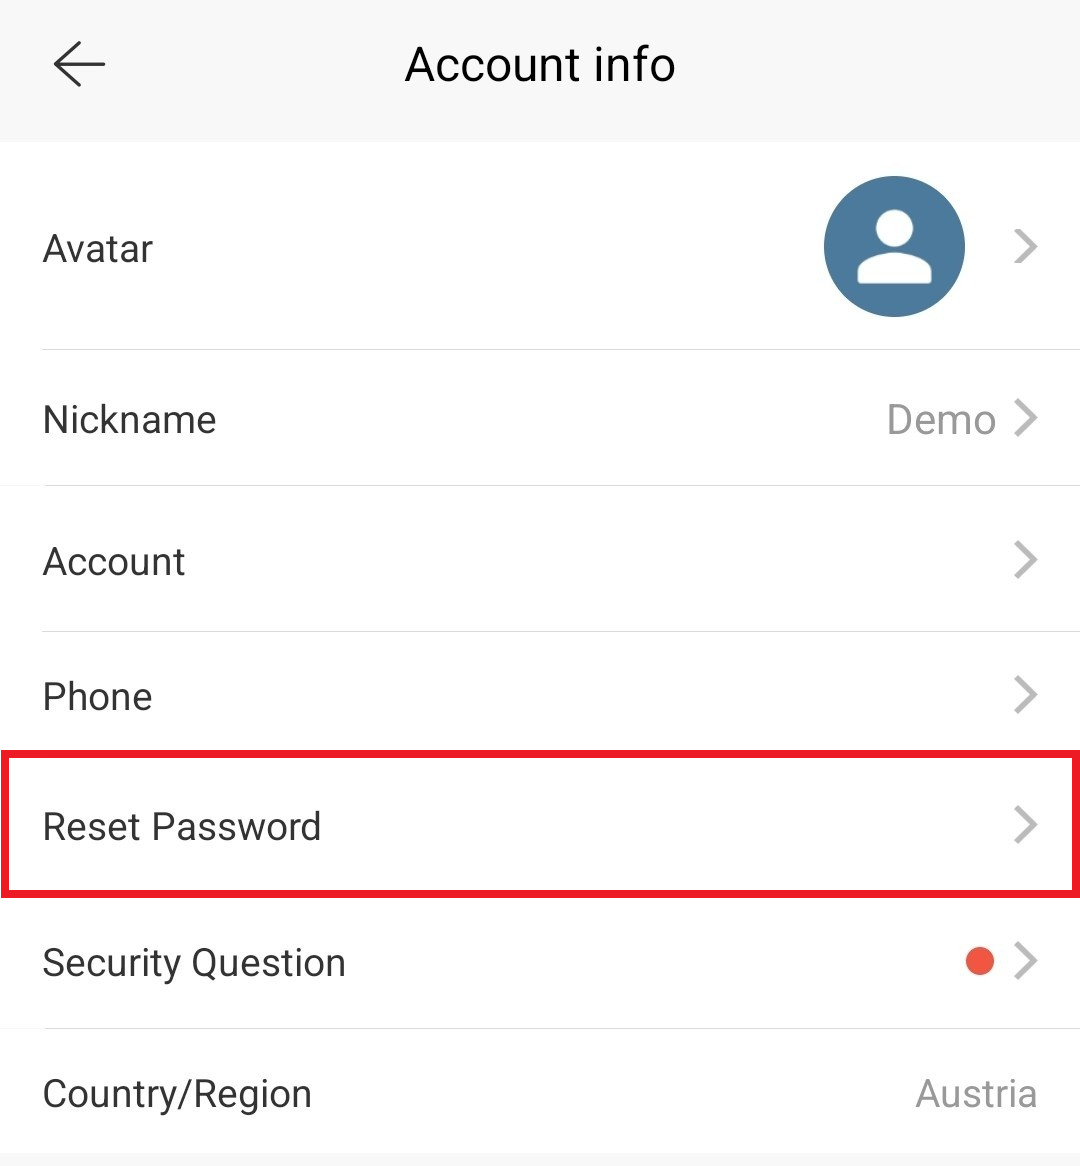Image resolution: width=1080 pixels, height=1166 pixels.
Task: Tap the chevron in Security Question row
Action: (1026, 961)
